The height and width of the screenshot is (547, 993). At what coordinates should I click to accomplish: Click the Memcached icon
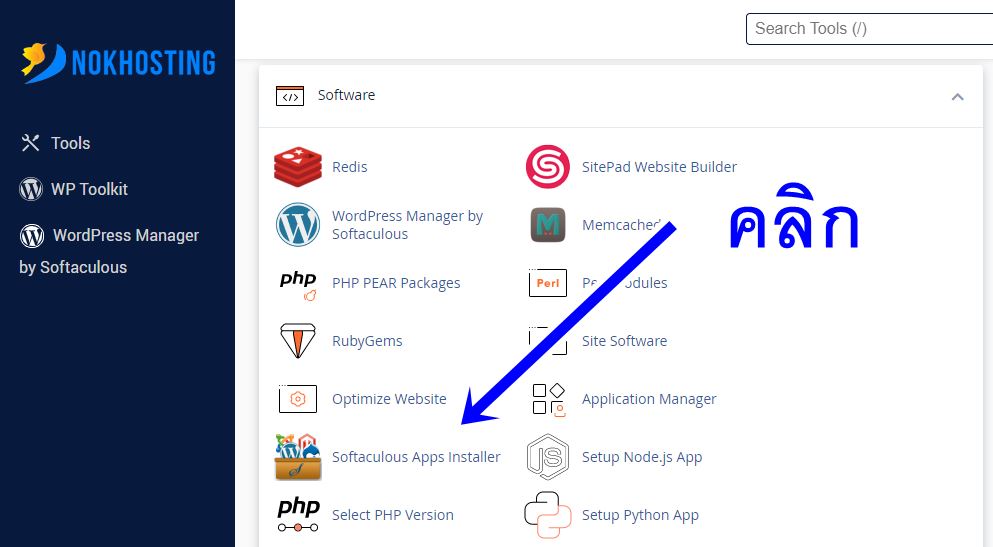(548, 225)
